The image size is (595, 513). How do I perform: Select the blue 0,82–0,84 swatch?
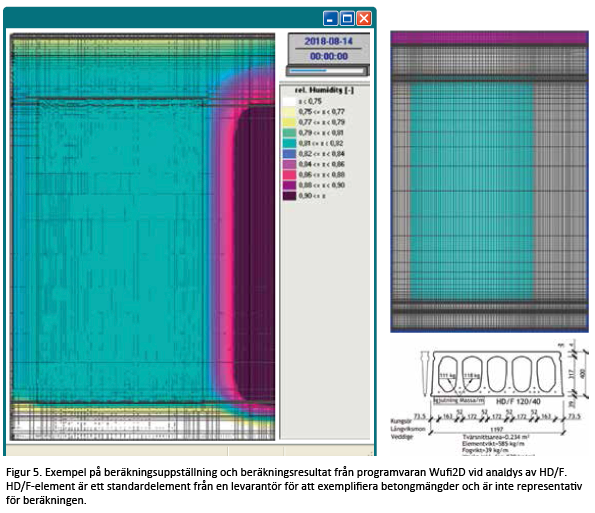289,154
